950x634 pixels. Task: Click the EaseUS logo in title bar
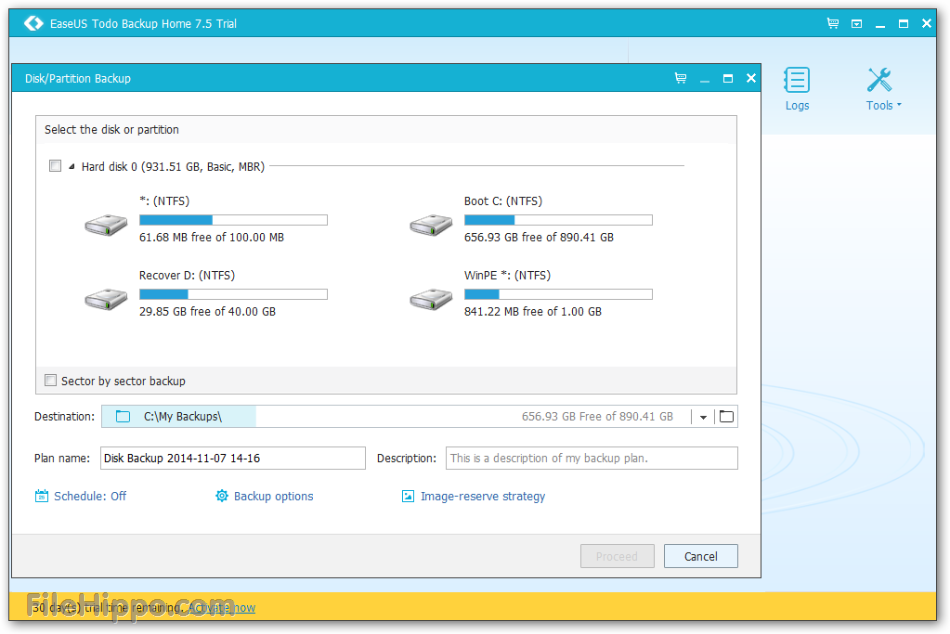pos(33,23)
